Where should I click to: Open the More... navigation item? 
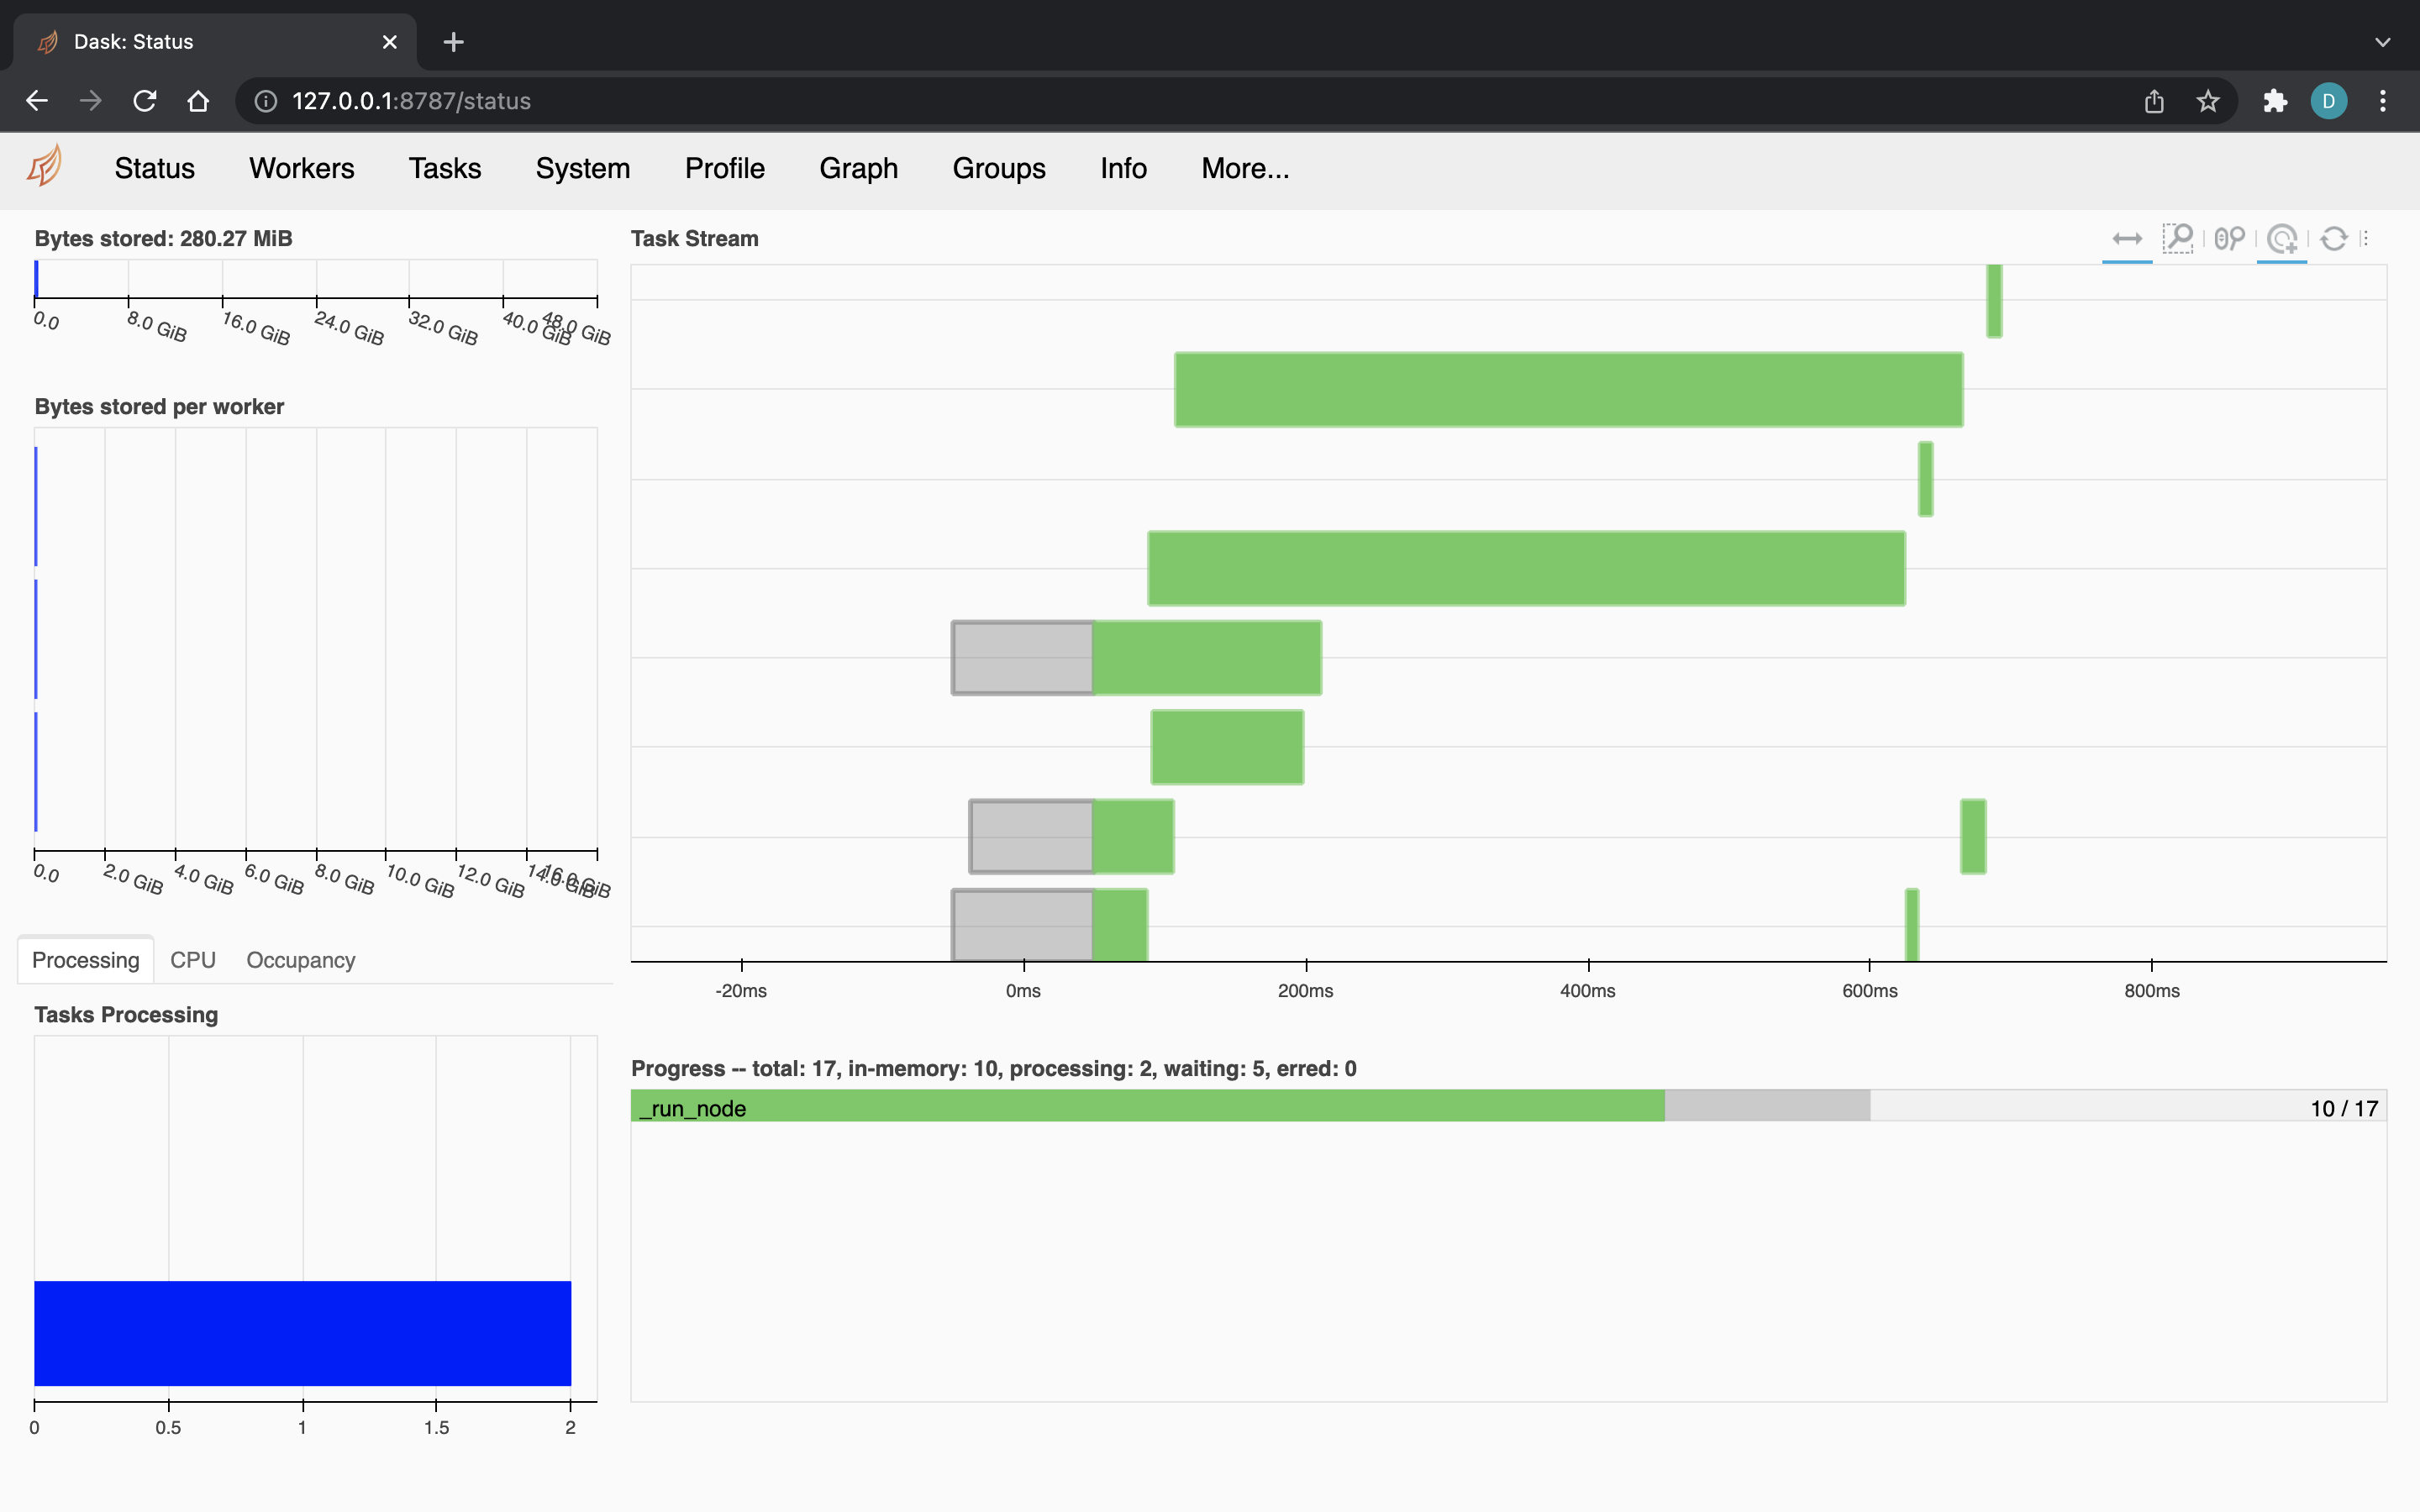point(1244,168)
